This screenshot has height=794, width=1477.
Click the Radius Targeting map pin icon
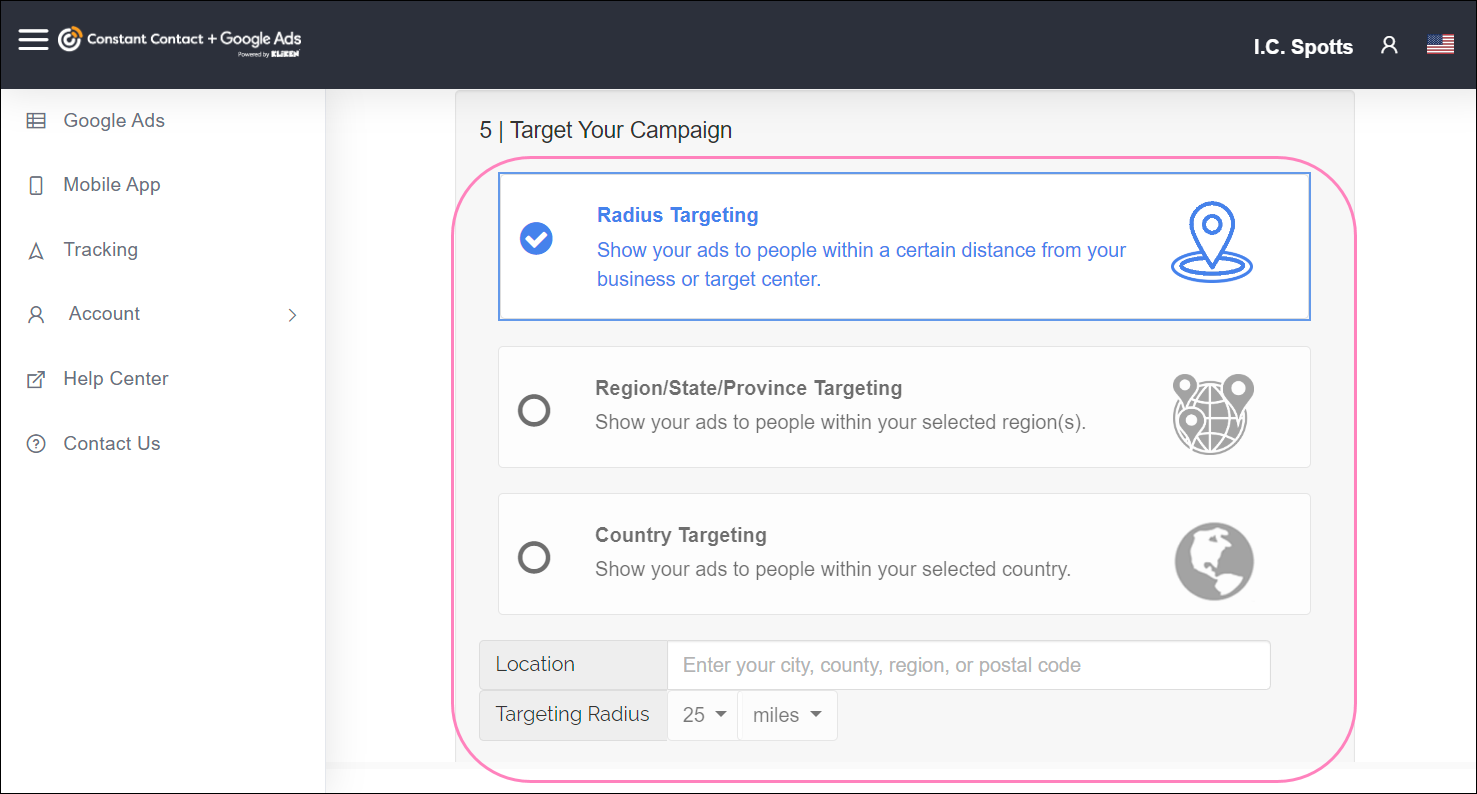1212,242
